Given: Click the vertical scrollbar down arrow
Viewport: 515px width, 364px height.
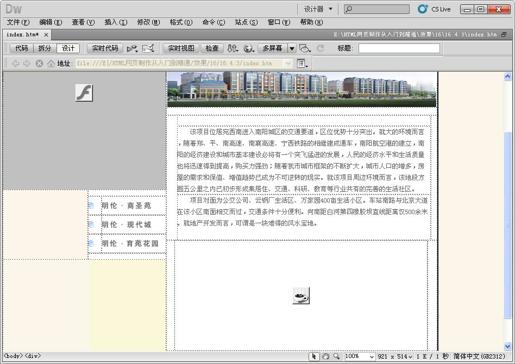Looking at the screenshot, I should pos(507,347).
